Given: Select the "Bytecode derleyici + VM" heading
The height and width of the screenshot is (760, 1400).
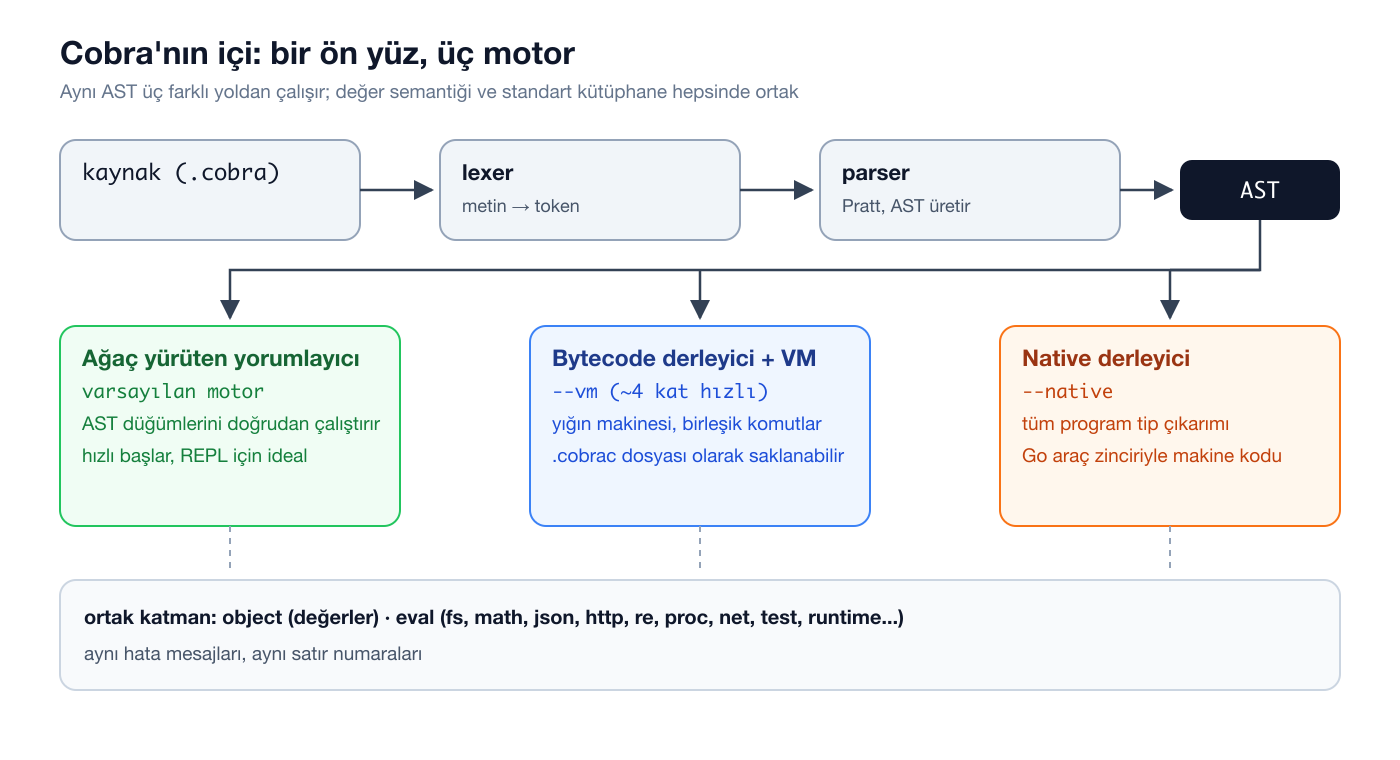Looking at the screenshot, I should click(685, 358).
